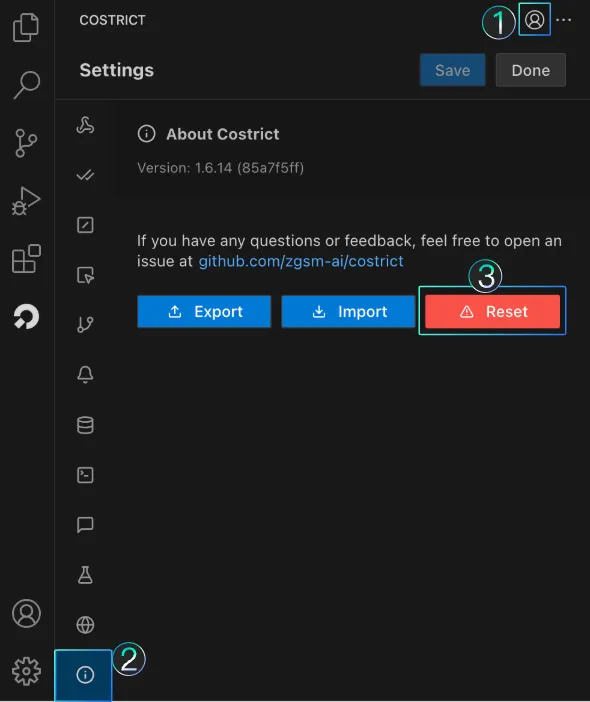Open Accounts icon in the activity bar

click(x=26, y=613)
